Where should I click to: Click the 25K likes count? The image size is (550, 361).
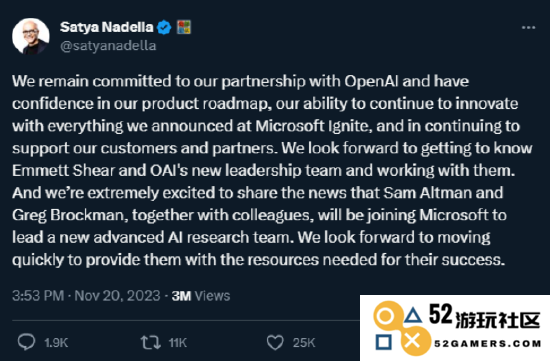(304, 343)
